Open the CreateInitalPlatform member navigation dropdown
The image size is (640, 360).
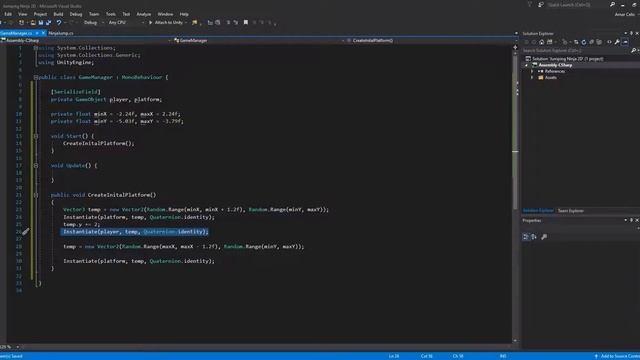tap(431, 40)
